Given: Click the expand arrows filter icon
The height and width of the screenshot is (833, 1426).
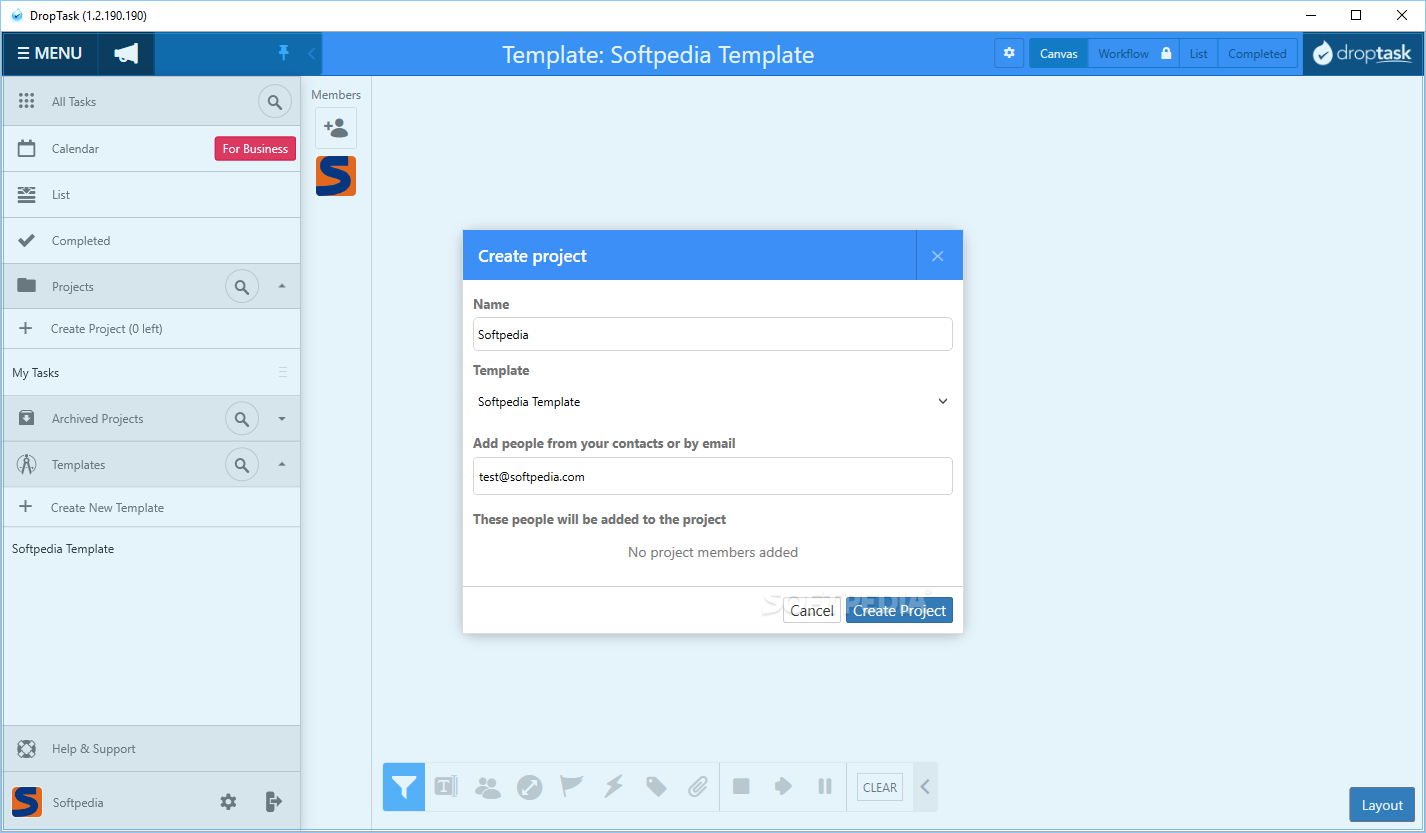Looking at the screenshot, I should click(530, 787).
